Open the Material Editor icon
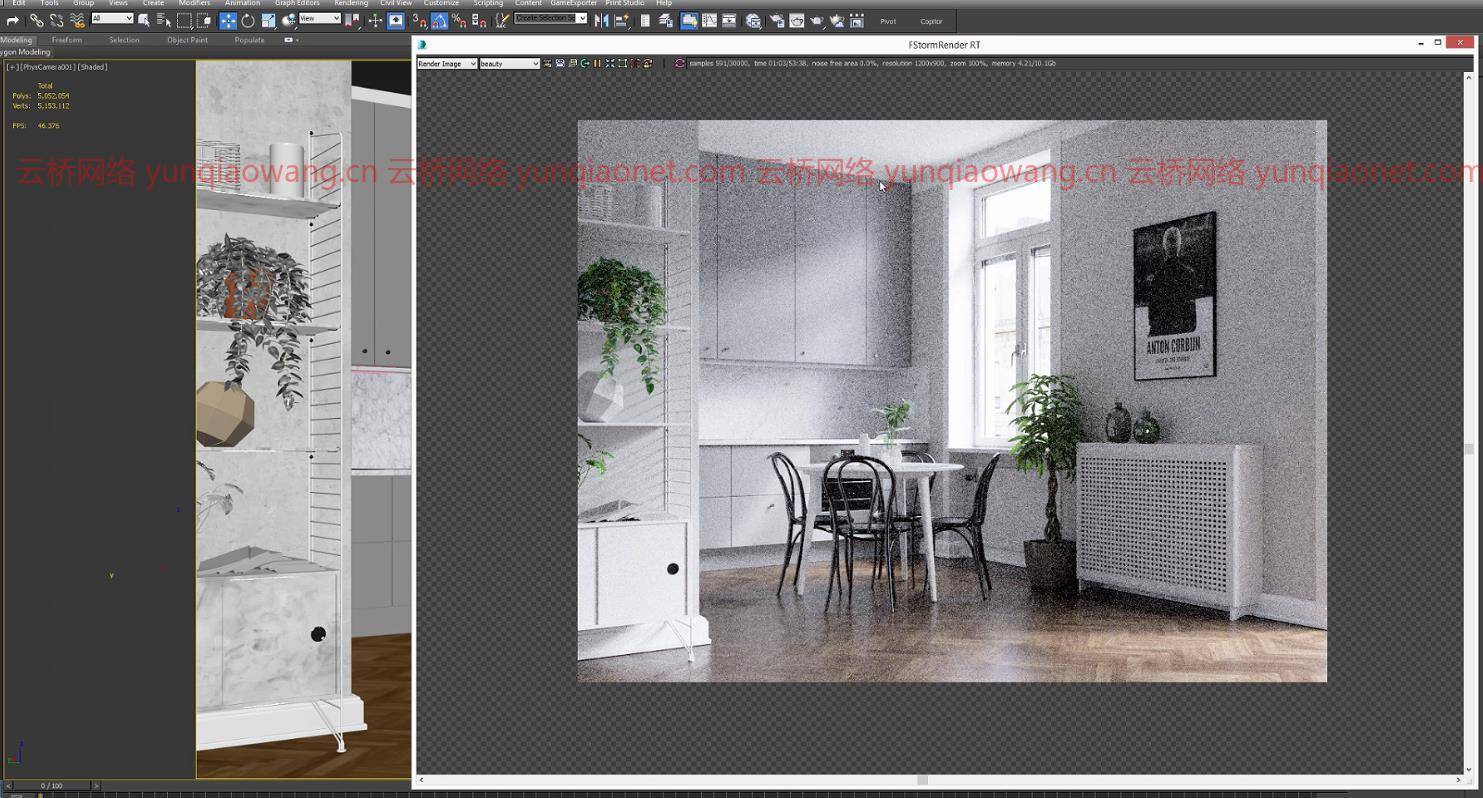Viewport: 1483px width, 798px height. 753,20
